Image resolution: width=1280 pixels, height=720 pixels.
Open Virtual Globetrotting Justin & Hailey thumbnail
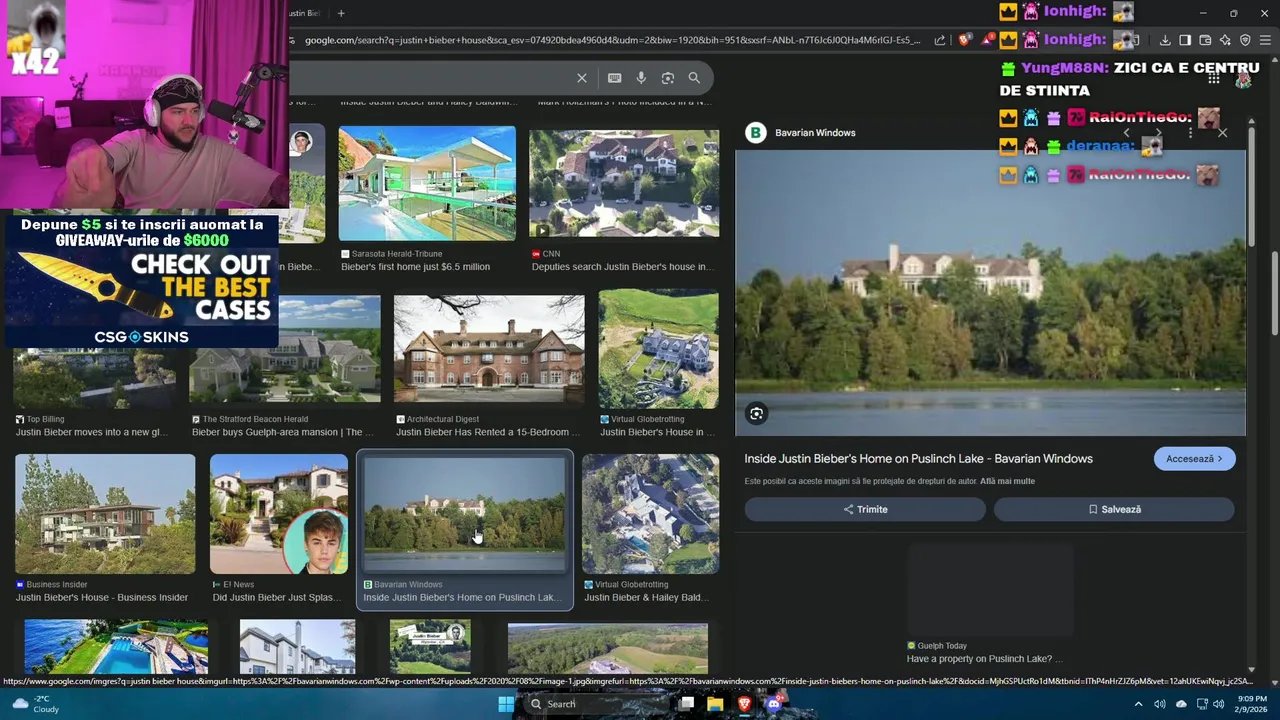[650, 514]
